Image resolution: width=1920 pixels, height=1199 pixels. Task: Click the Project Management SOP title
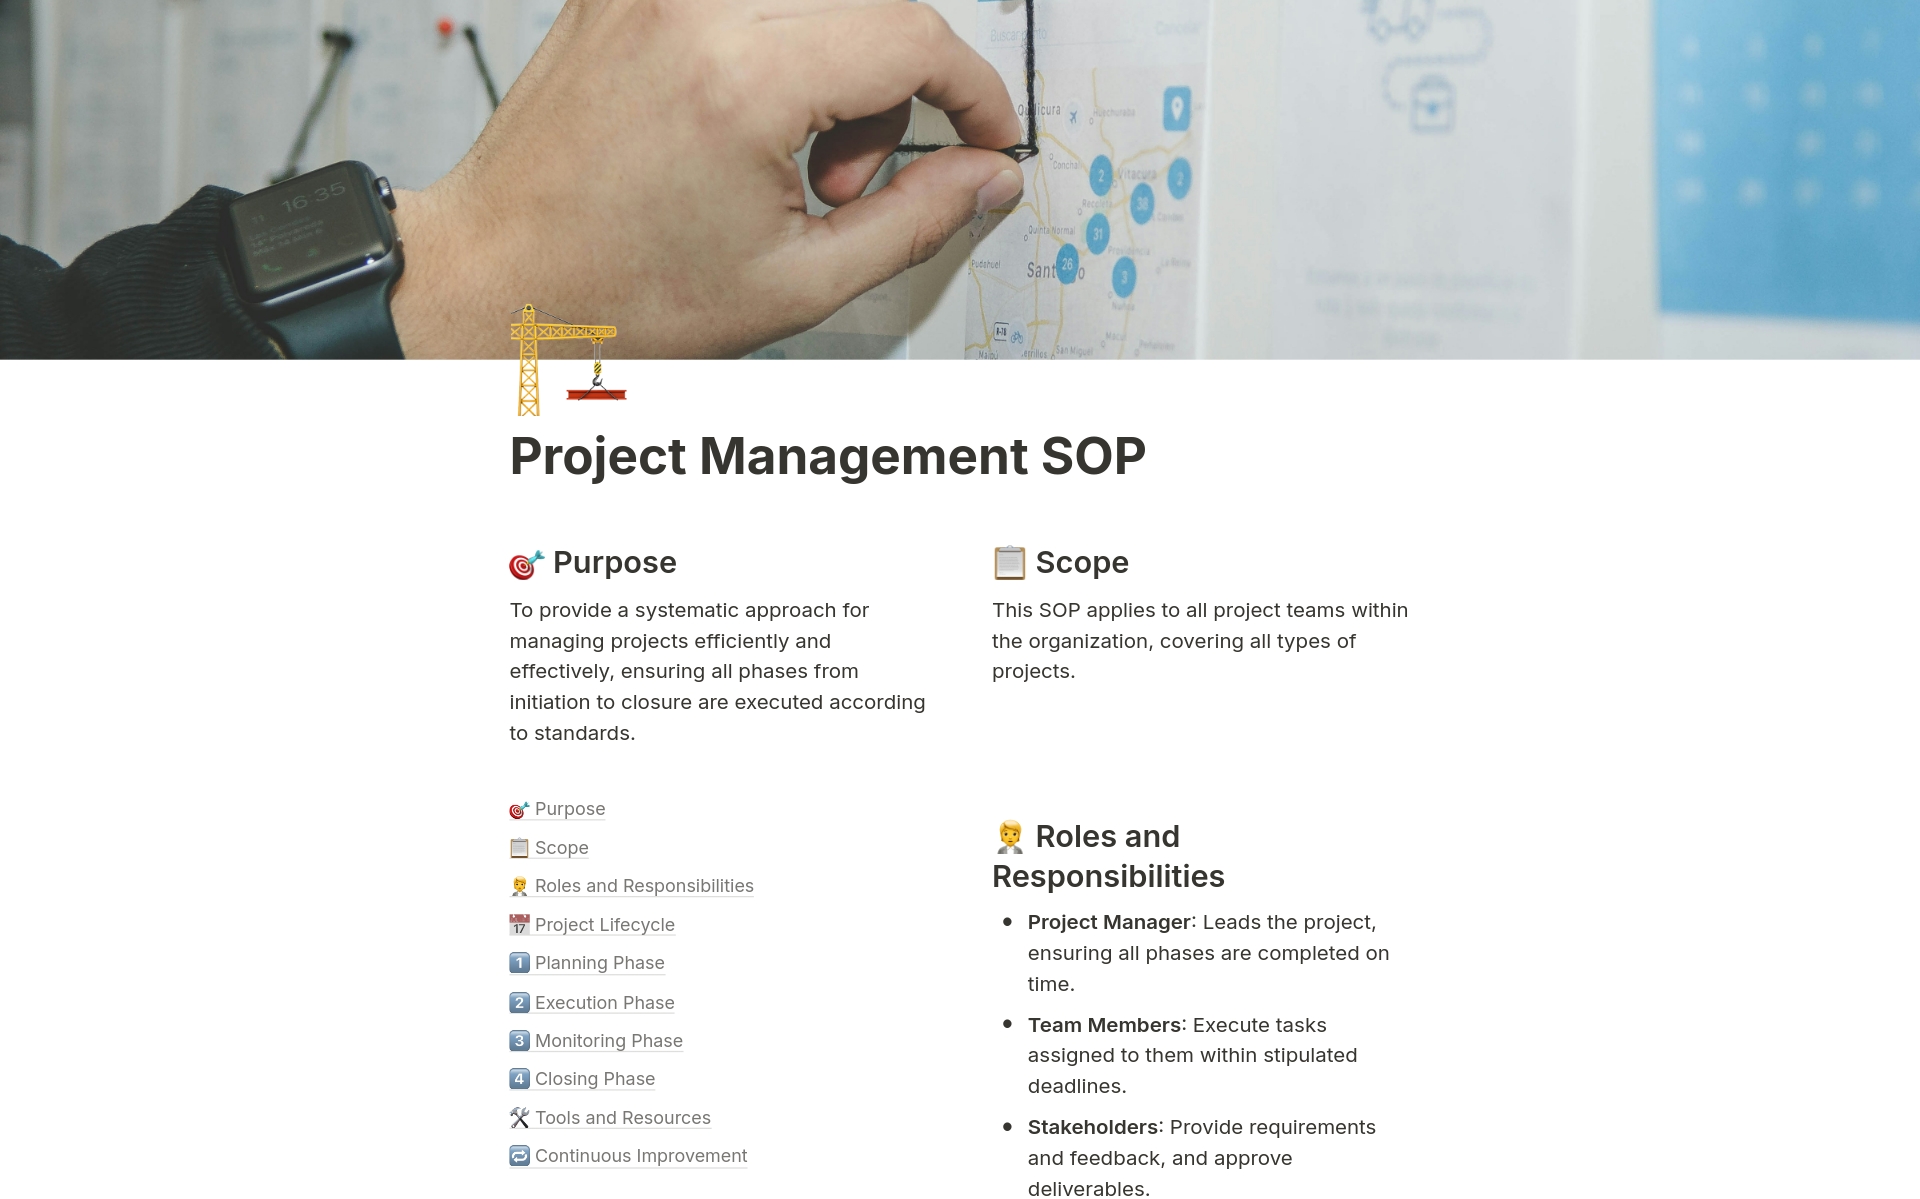829,454
